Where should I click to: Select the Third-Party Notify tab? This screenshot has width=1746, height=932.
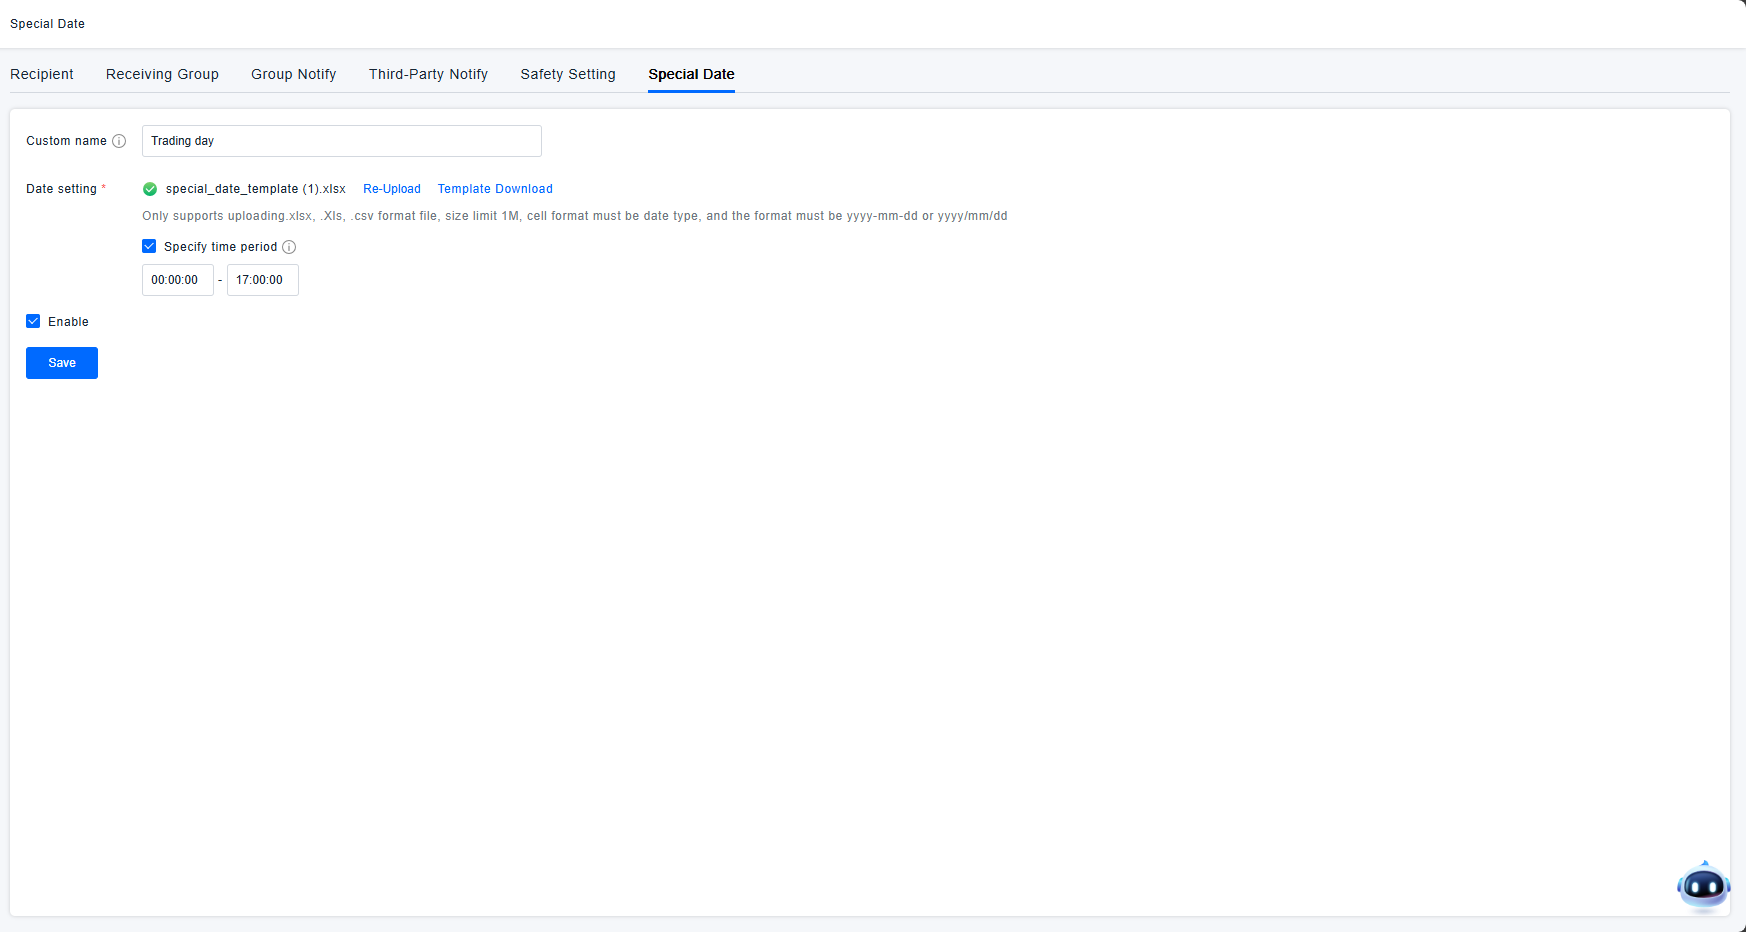click(x=428, y=74)
